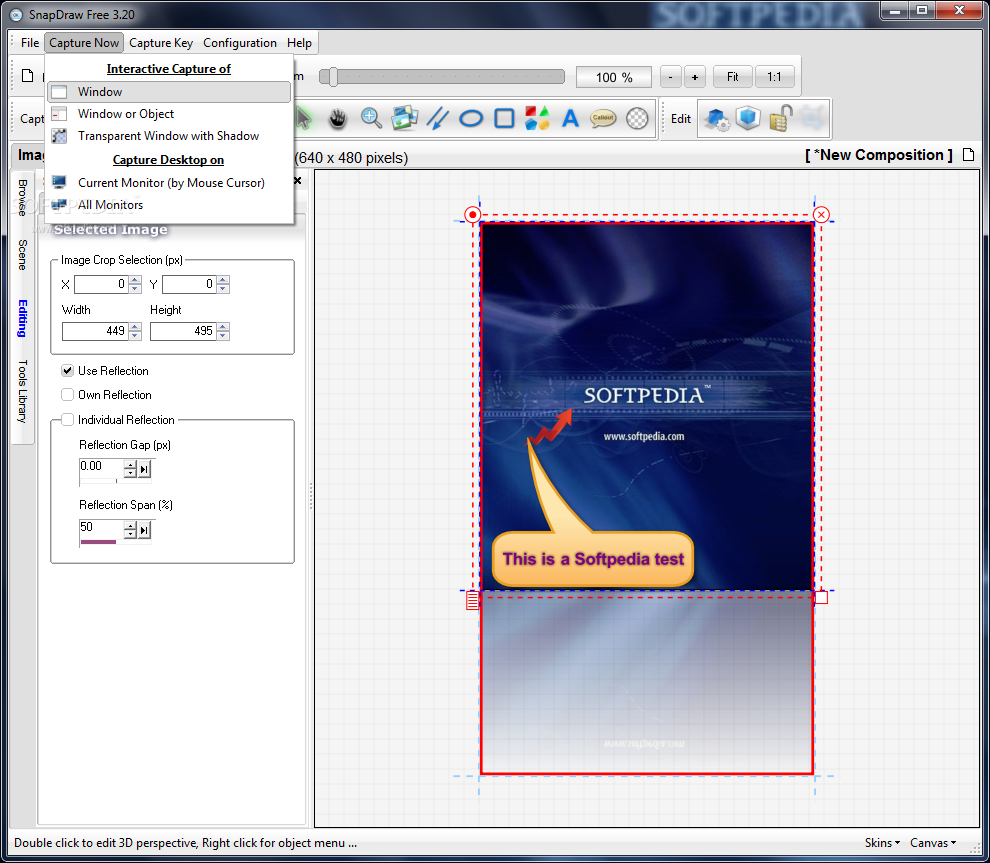
Task: Open the Skins dropdown
Action: tap(882, 843)
